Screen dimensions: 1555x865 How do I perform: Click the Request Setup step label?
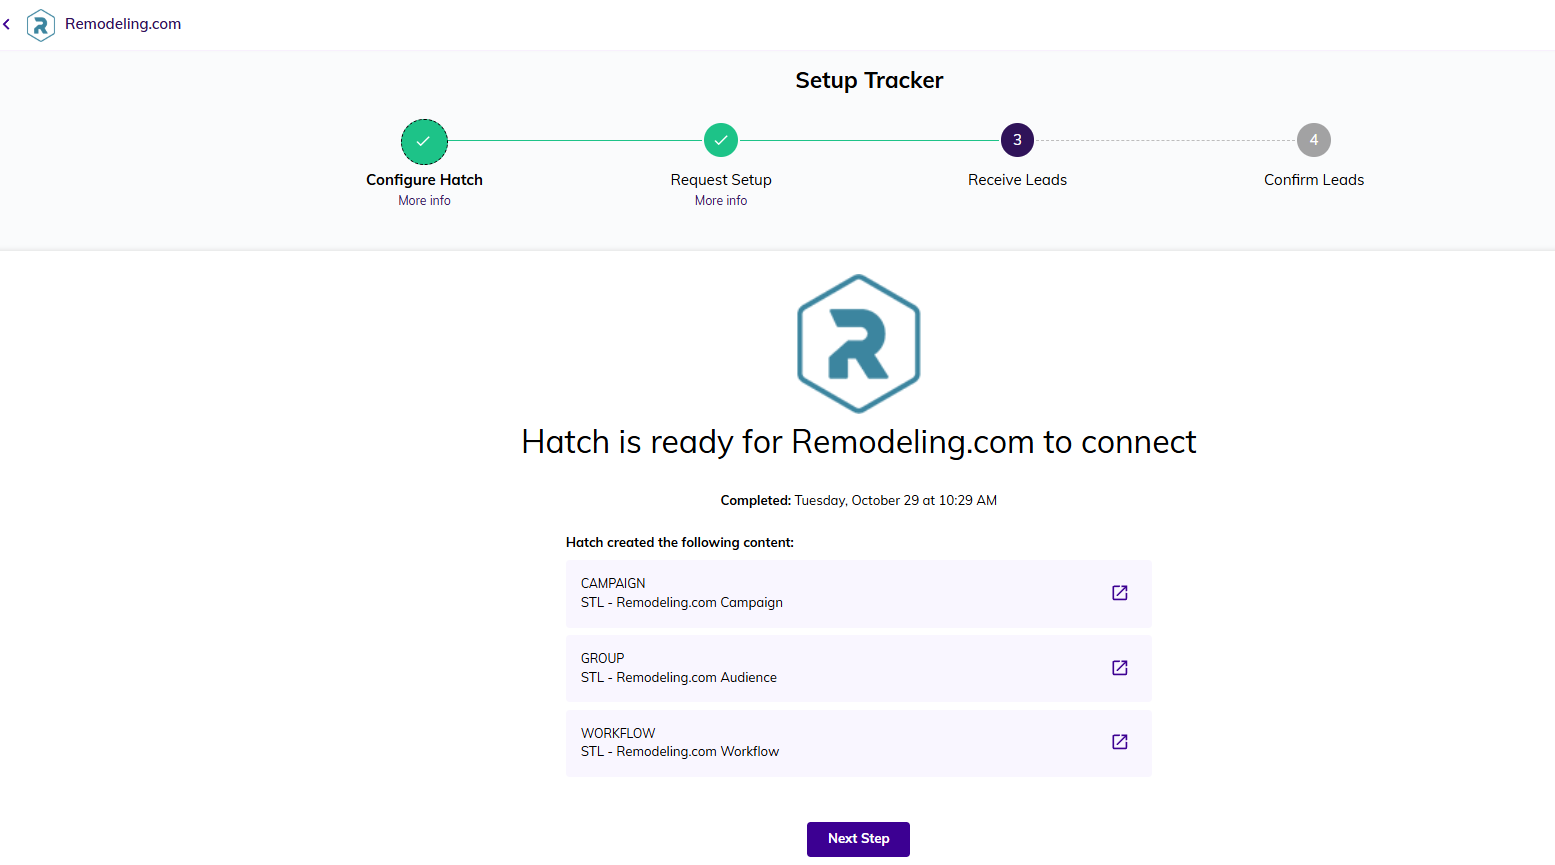point(720,180)
